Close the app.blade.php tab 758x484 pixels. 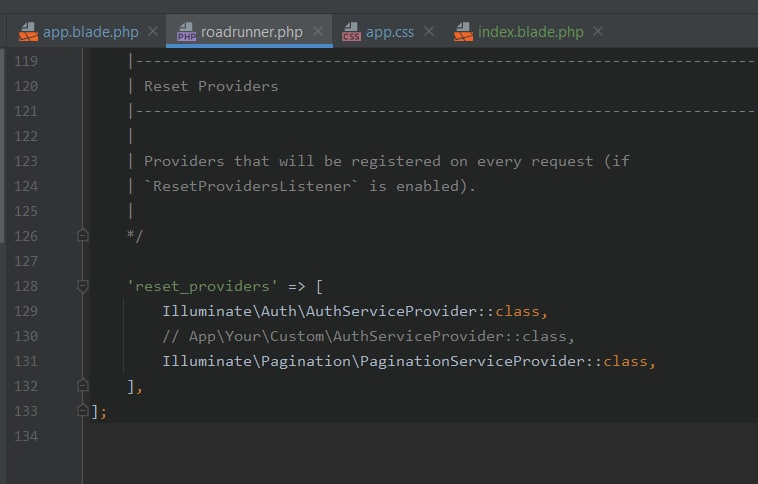[x=153, y=31]
